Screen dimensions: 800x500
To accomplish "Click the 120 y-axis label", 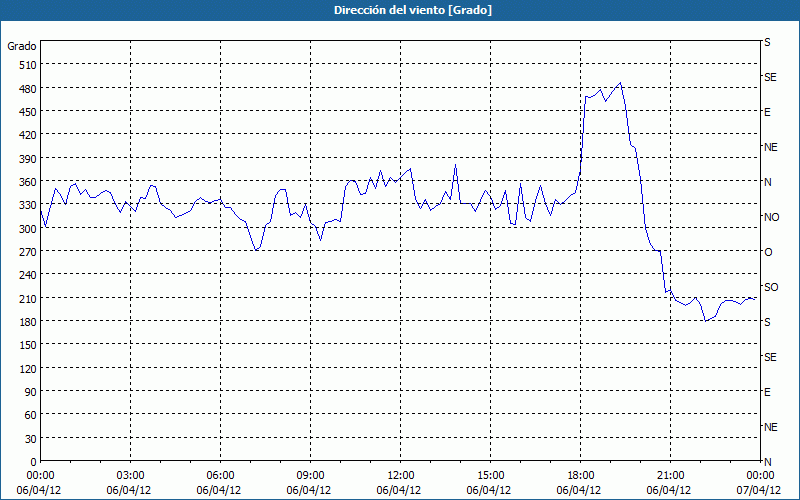I will coord(29,369).
